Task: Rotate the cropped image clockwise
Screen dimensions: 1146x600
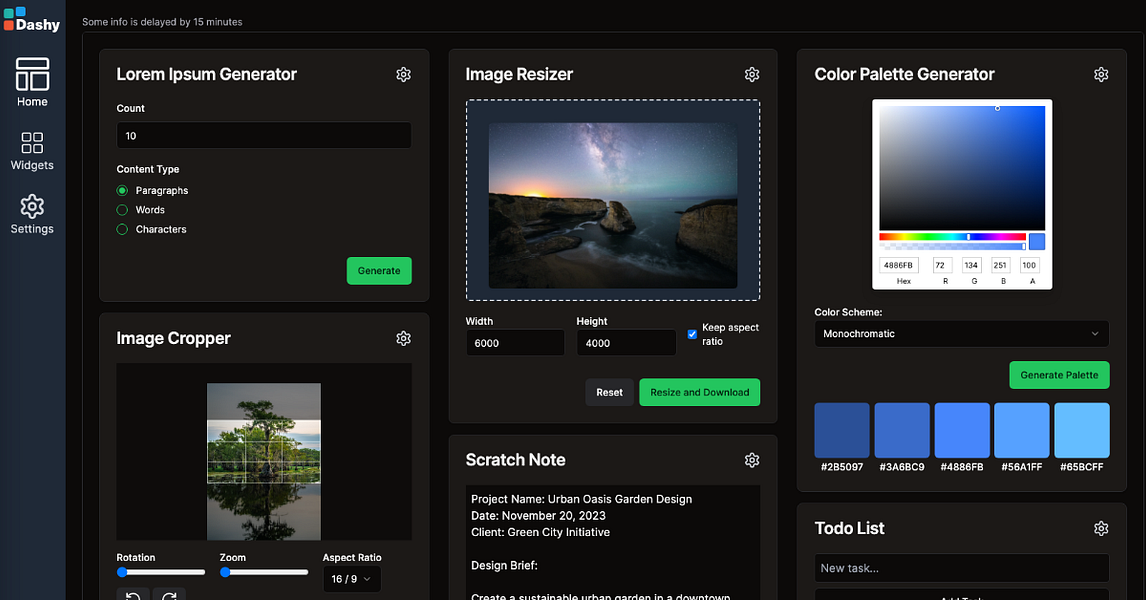Action: pyautogui.click(x=170, y=595)
